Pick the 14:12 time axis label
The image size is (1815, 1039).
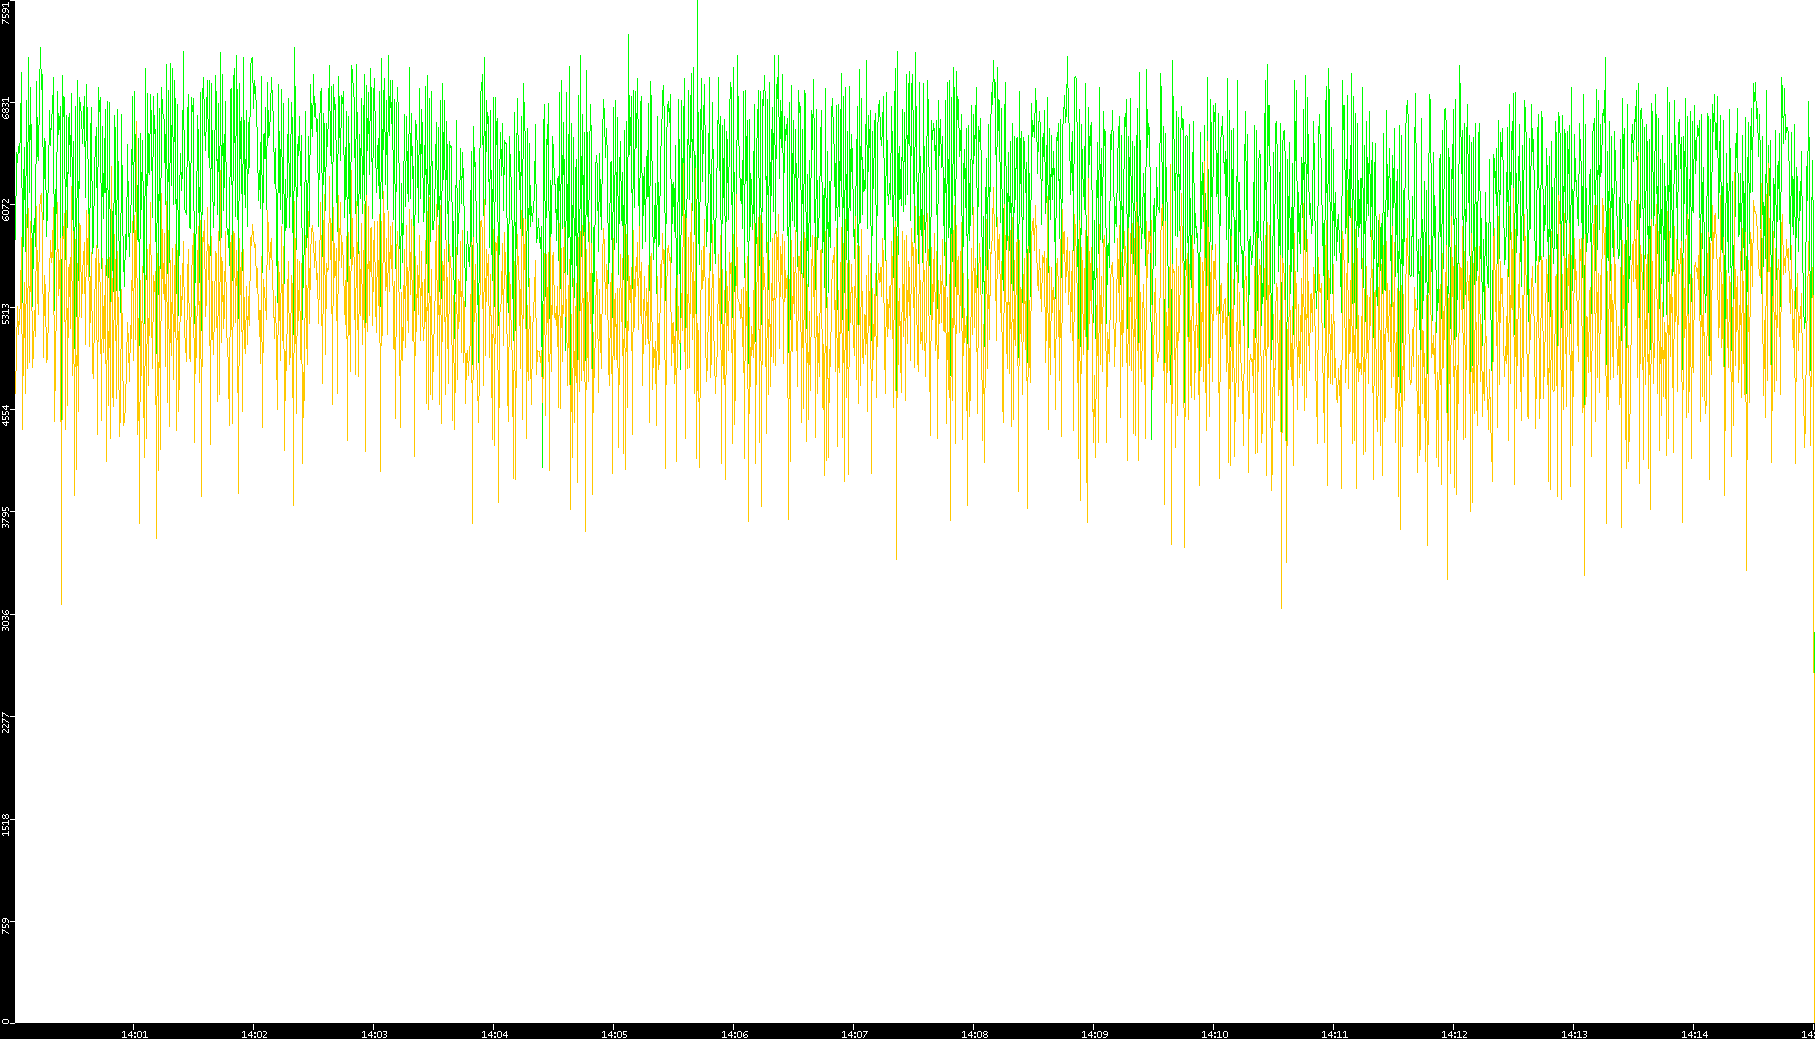[1454, 1034]
